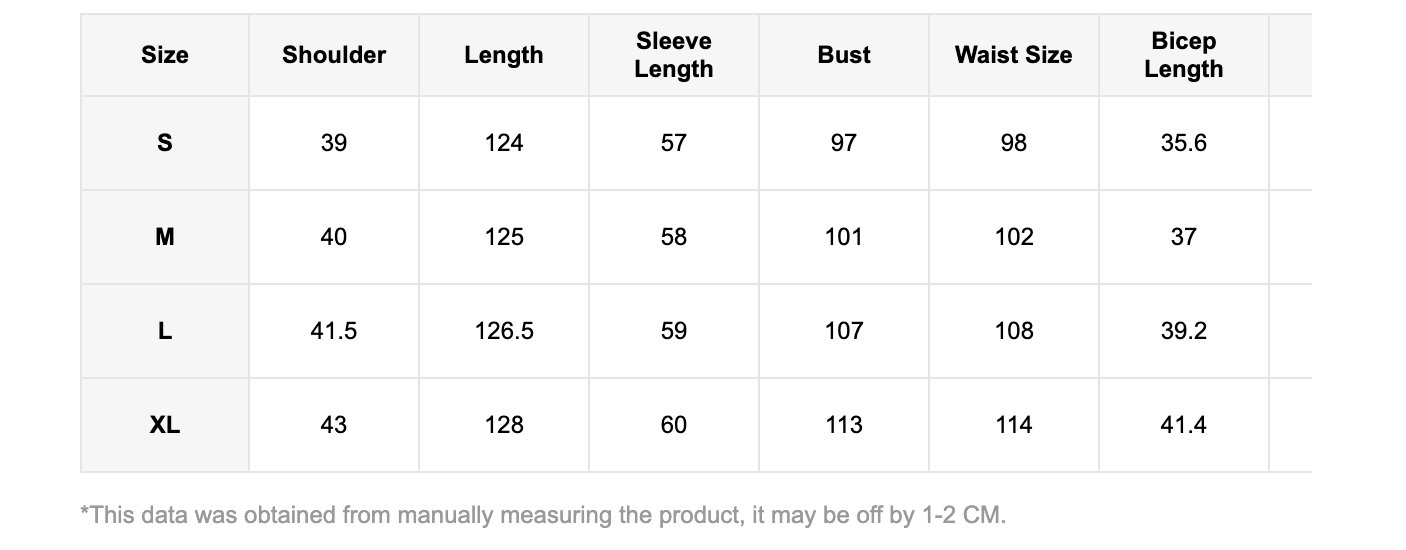Select the 113 bust value for XL
Screen dimensions: 1406x550
(844, 425)
